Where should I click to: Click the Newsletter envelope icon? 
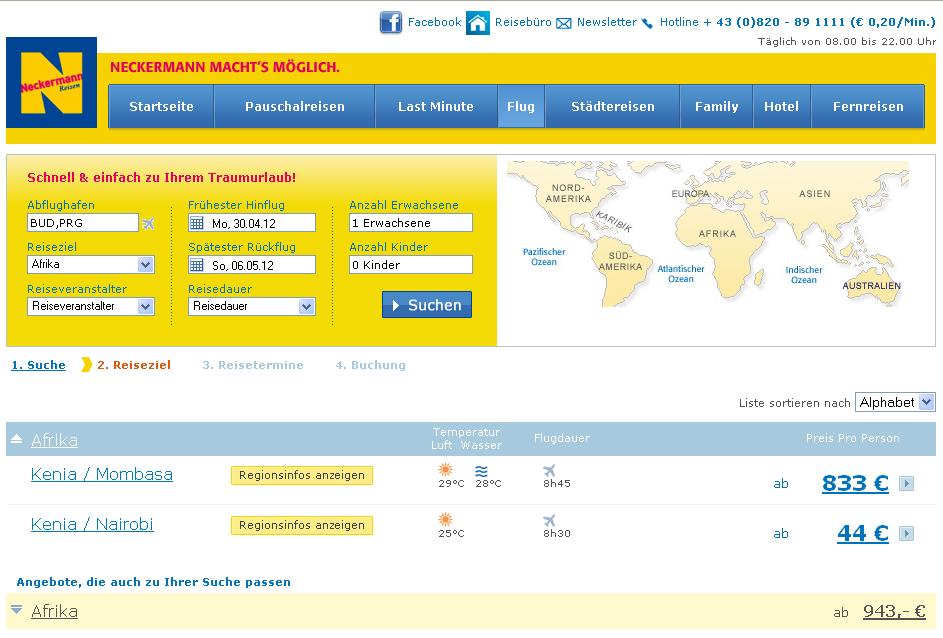(x=564, y=23)
